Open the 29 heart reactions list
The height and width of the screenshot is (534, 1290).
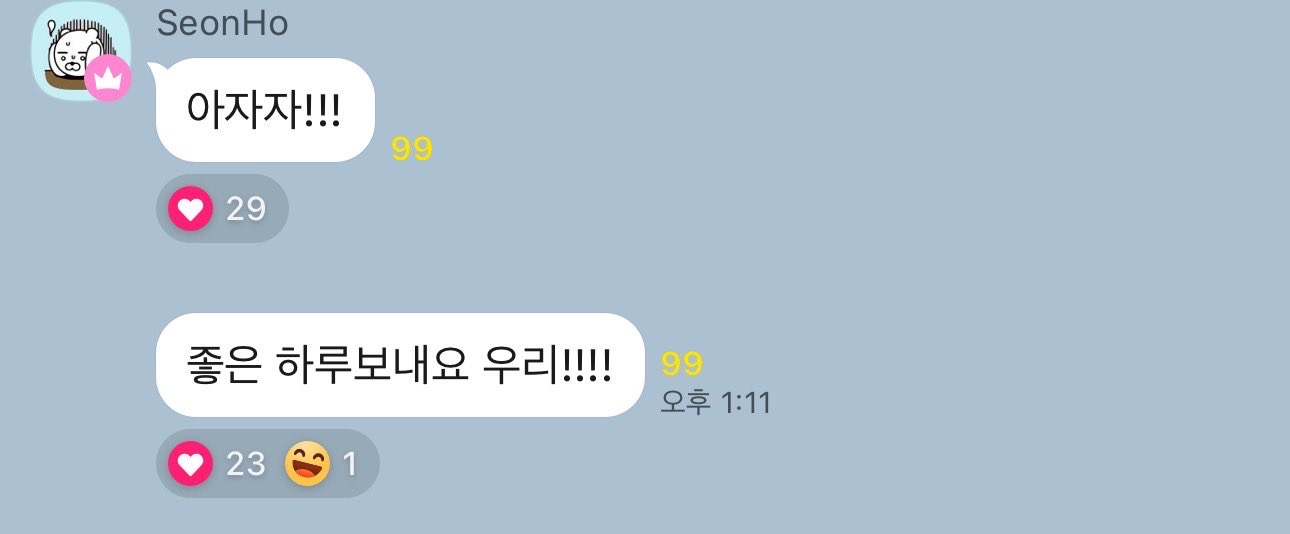pos(246,209)
